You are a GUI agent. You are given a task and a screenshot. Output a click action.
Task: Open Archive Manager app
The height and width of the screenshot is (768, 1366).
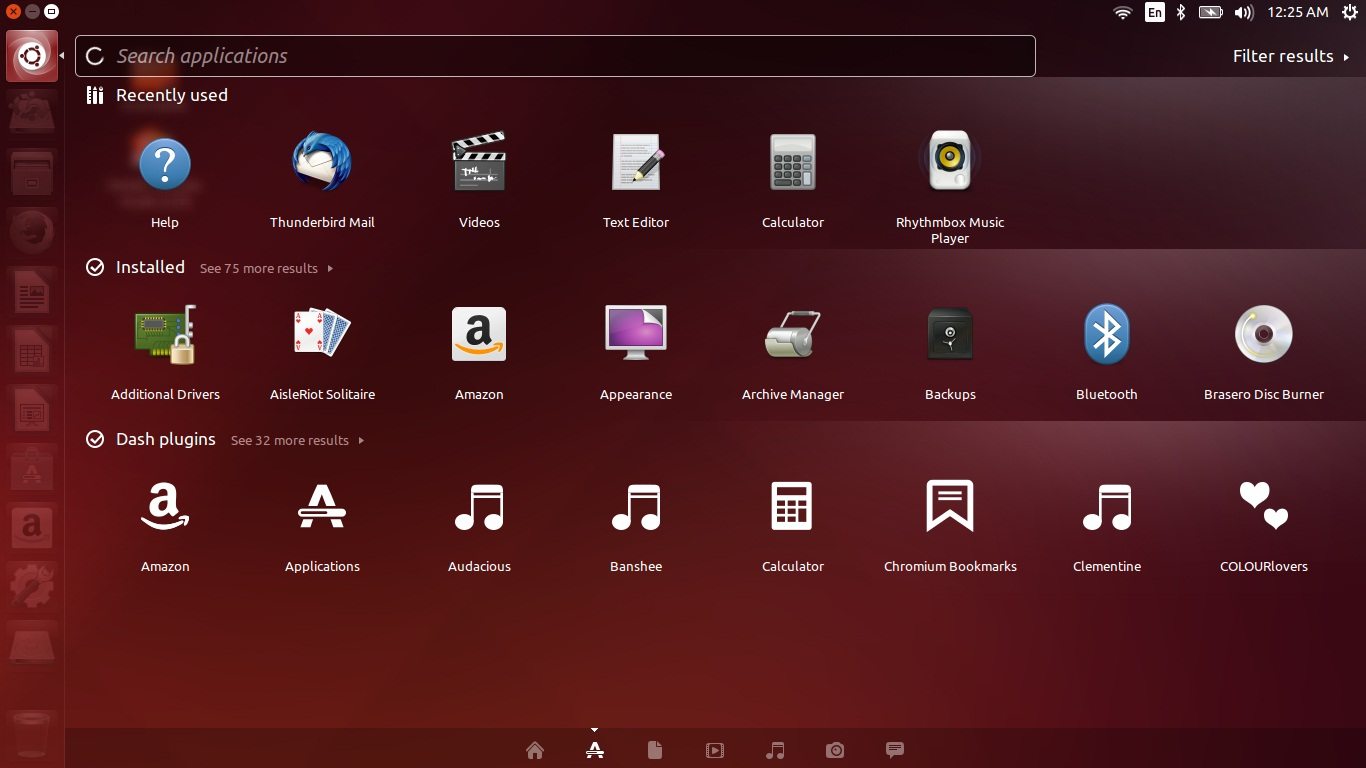click(793, 336)
